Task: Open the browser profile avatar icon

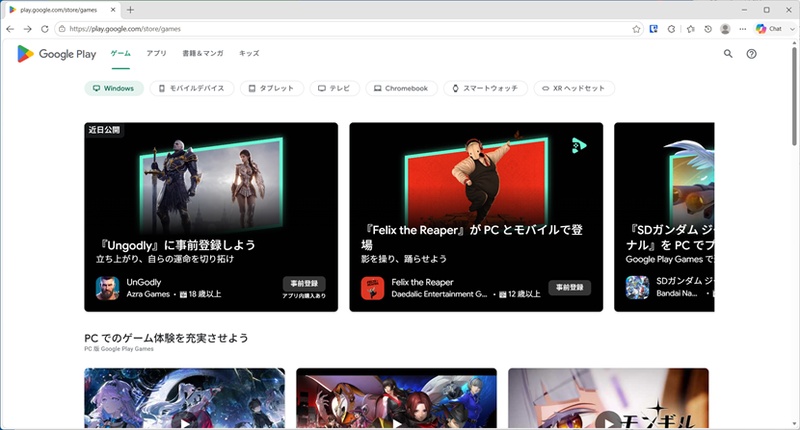Action: 725,29
